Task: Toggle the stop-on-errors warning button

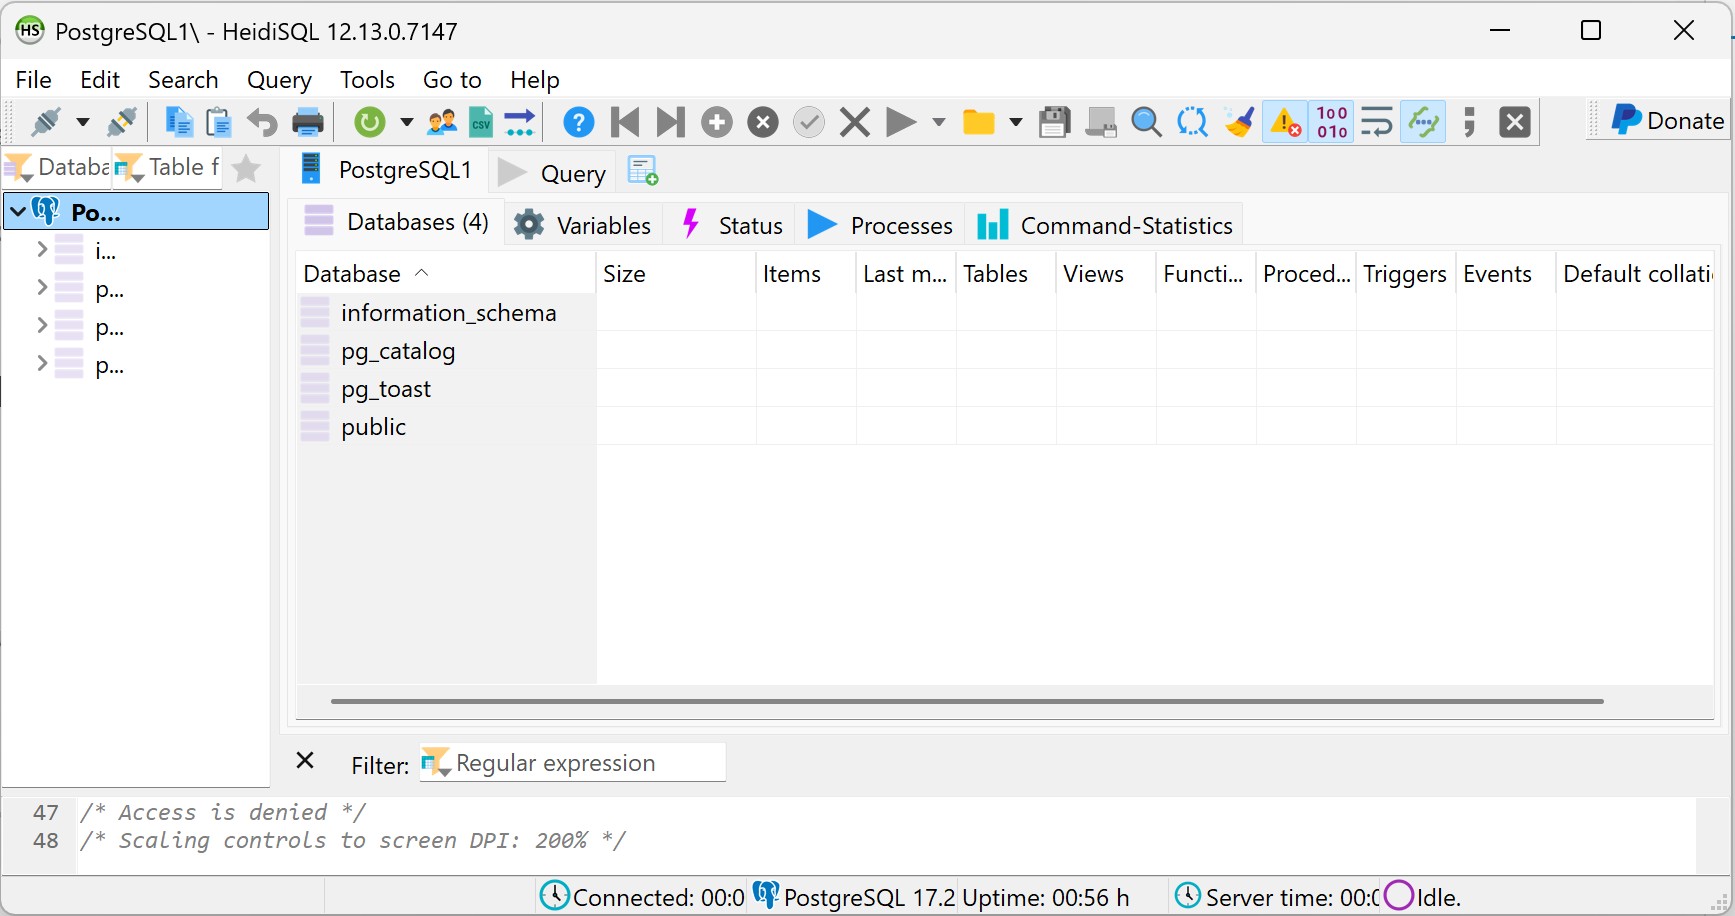Action: coord(1285,122)
